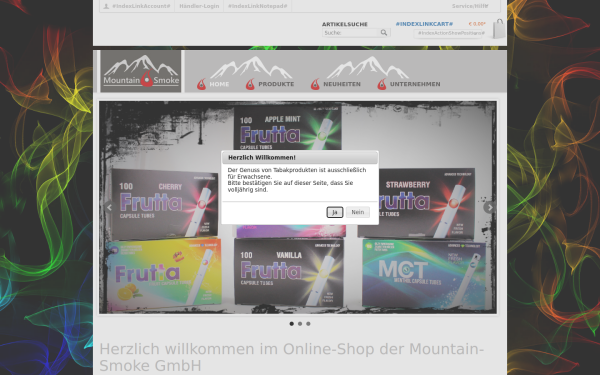600x375 pixels.
Task: Click the € 0,00* cart total
Action: 477,24
